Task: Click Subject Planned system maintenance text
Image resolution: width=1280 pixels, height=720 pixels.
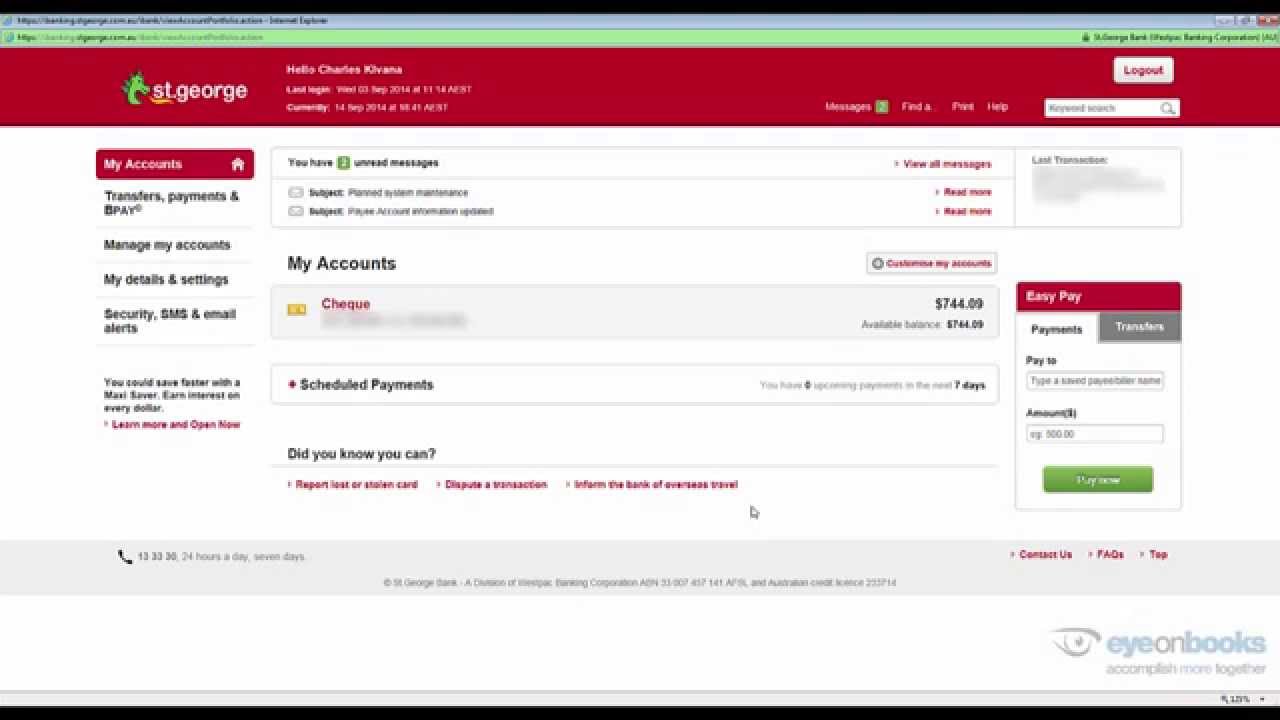Action: (x=388, y=192)
